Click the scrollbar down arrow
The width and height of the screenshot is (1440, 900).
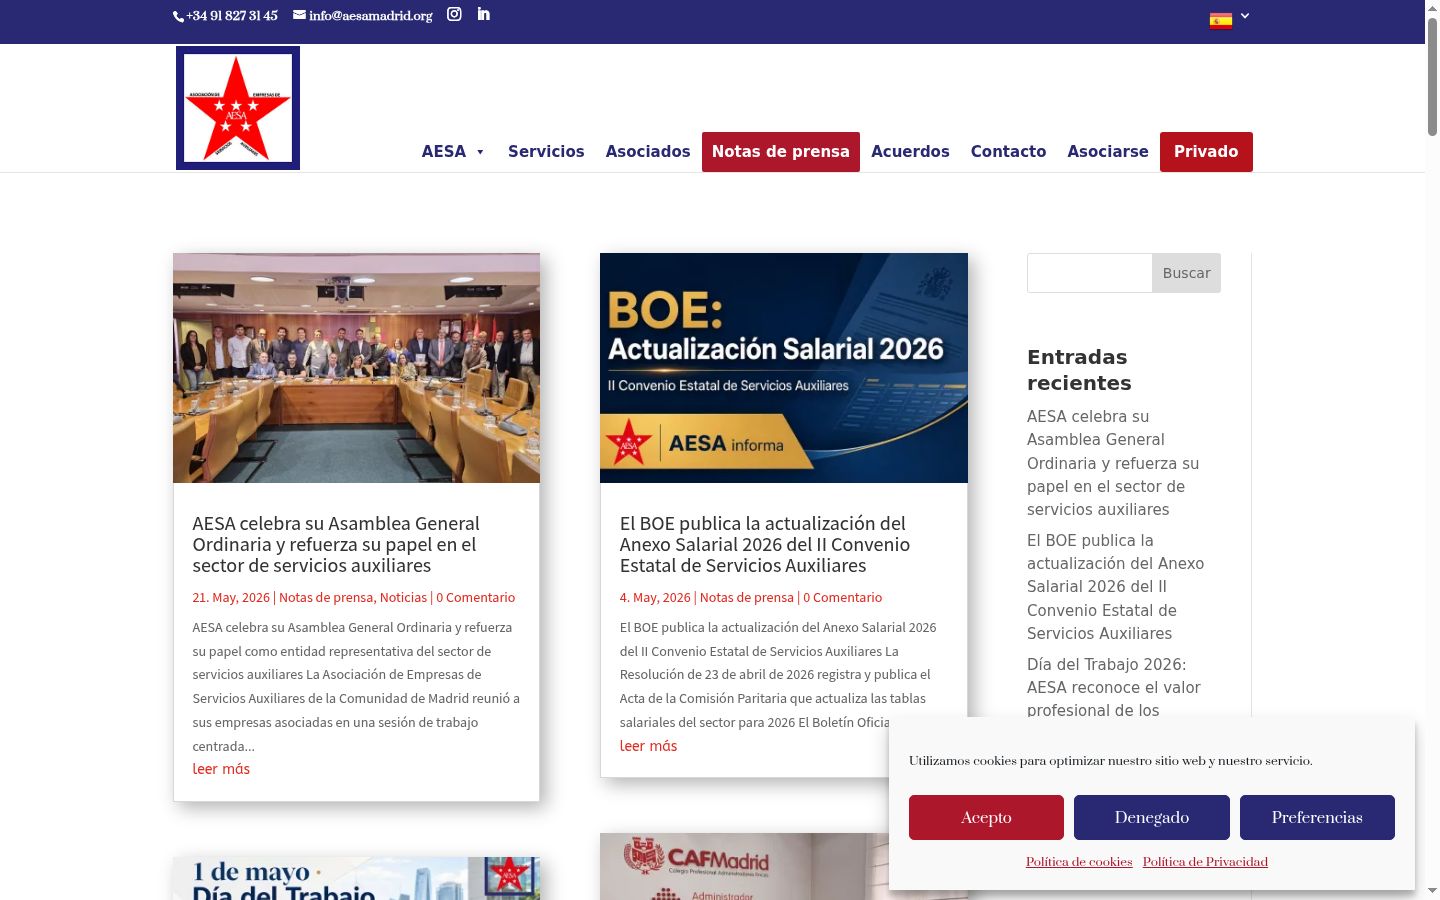(x=1432, y=891)
